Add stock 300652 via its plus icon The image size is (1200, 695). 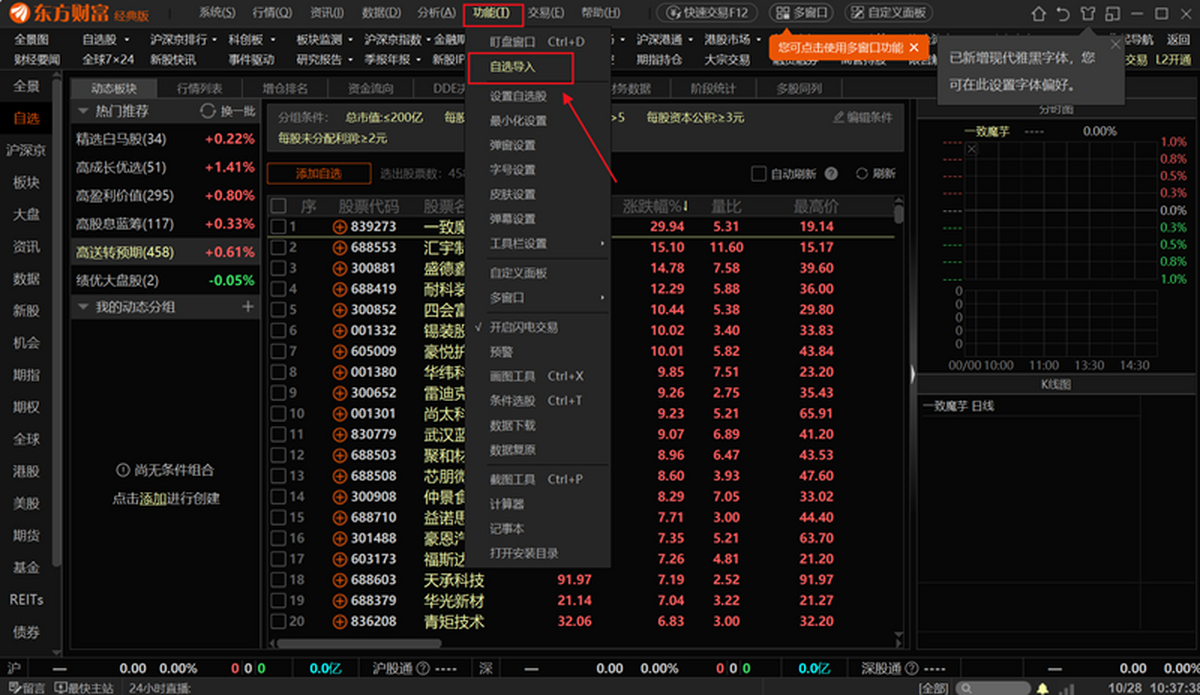pos(340,392)
